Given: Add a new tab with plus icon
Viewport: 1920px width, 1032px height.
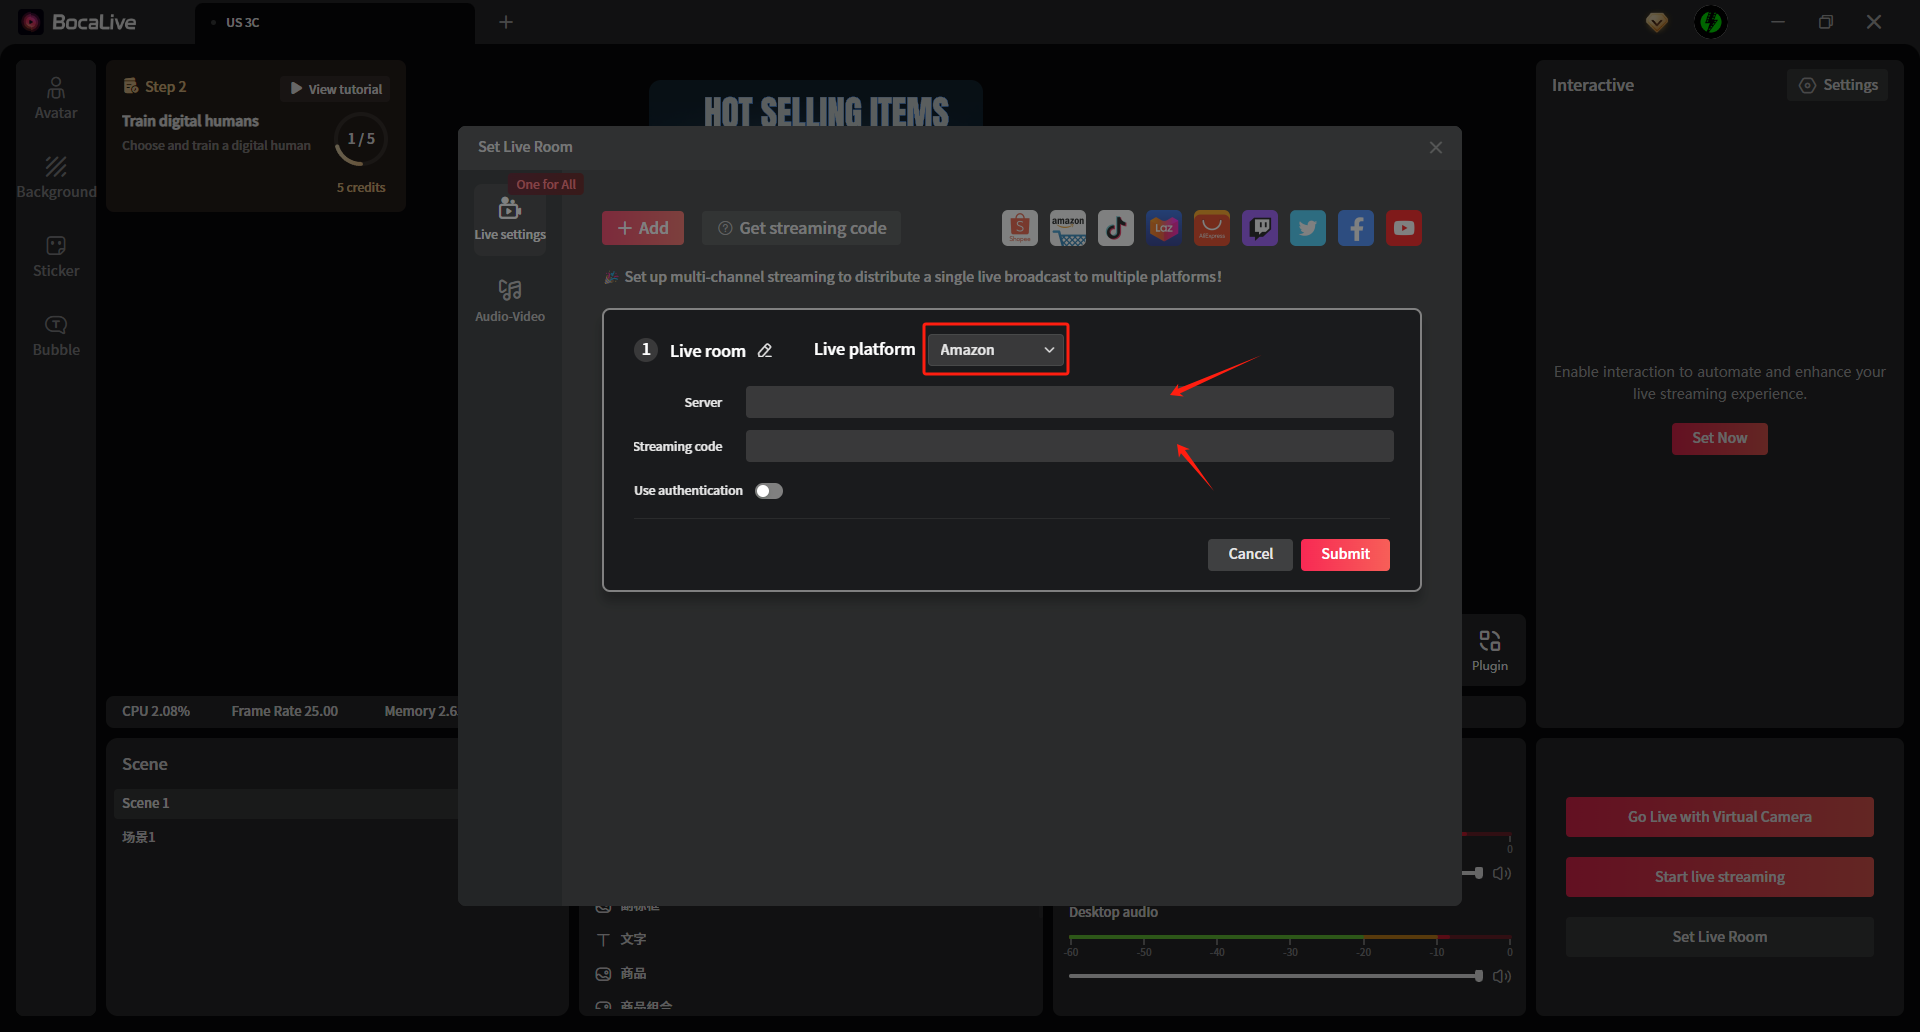Looking at the screenshot, I should (506, 22).
